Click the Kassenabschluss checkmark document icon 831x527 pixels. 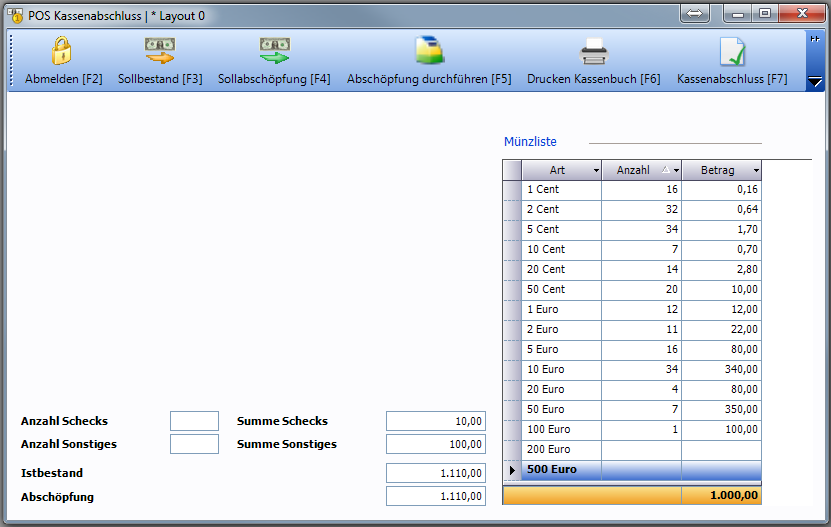click(x=732, y=51)
